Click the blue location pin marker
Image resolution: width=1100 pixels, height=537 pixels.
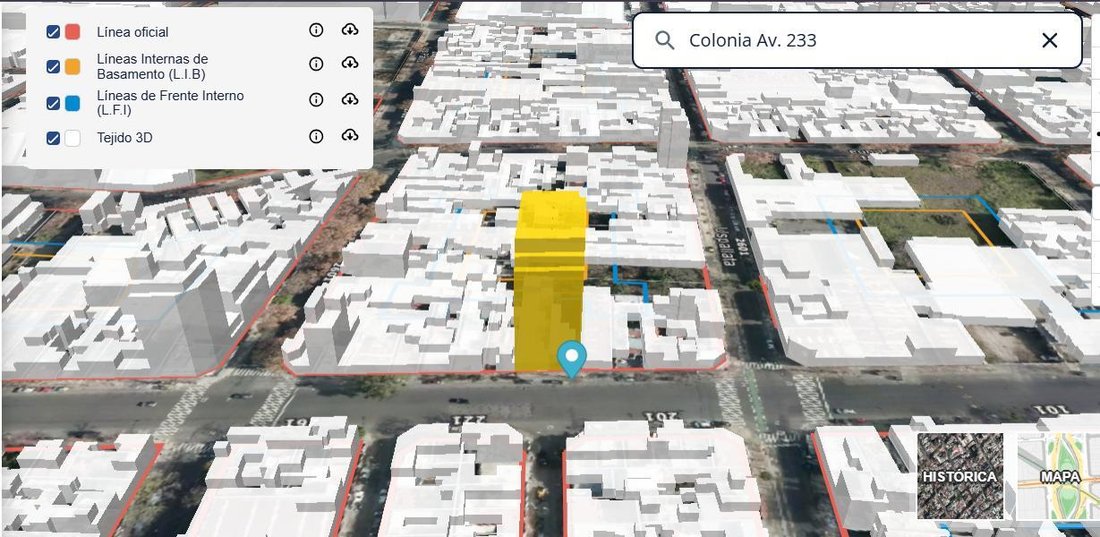click(x=572, y=359)
